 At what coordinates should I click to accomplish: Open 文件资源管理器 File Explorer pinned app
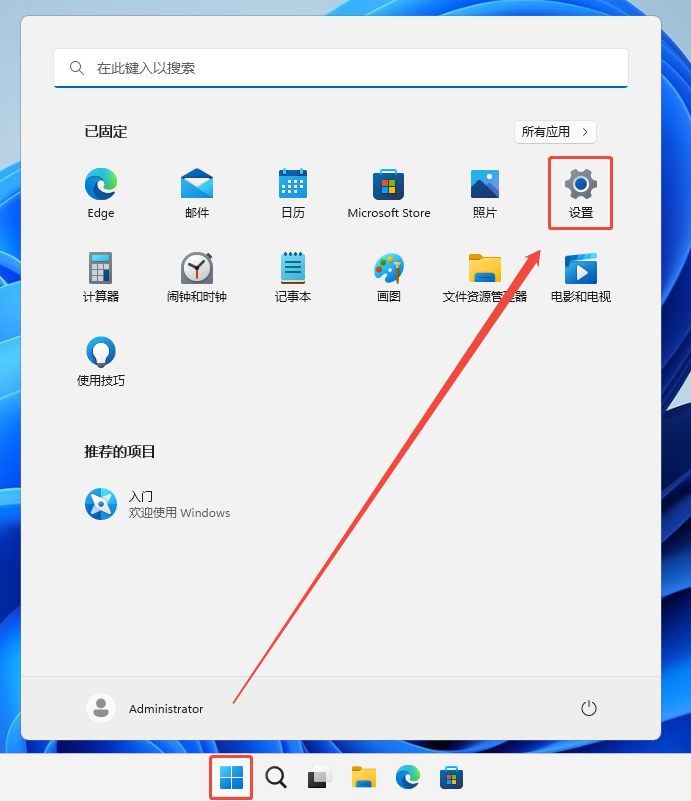coord(485,277)
